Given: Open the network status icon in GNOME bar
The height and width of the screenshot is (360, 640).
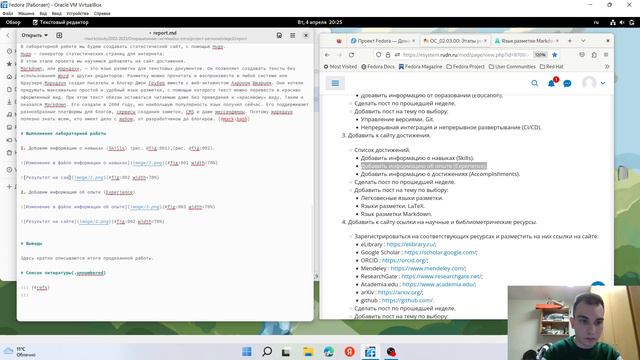Looking at the screenshot, I should click(613, 22).
